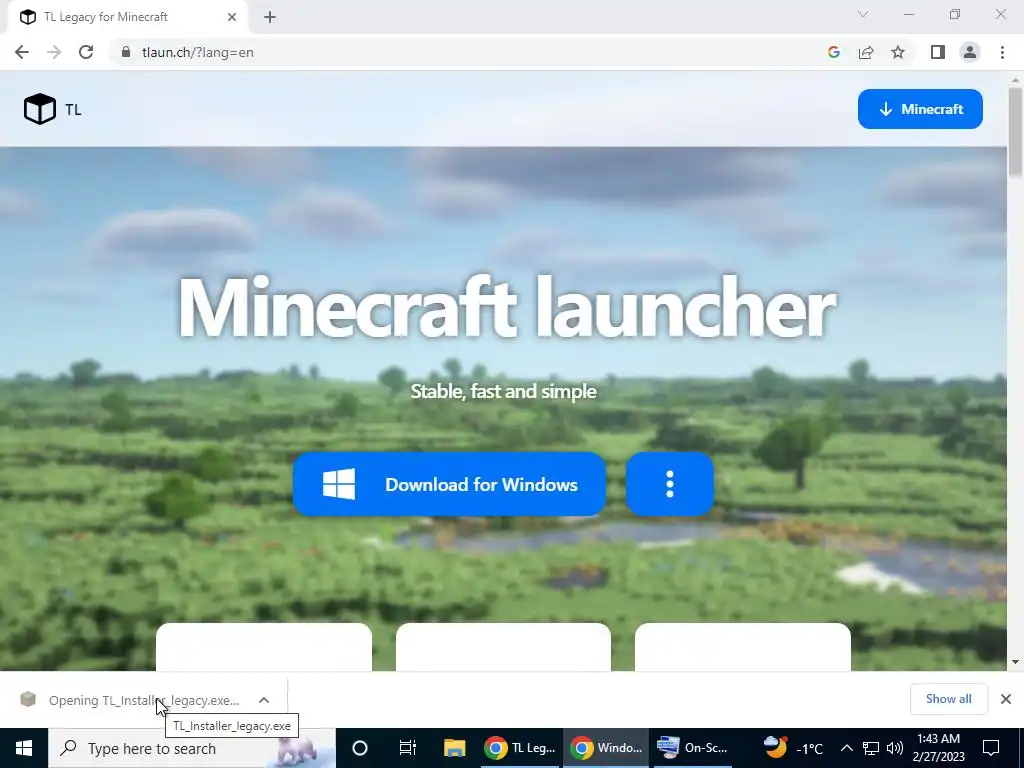1024x768 pixels.
Task: Click the network tray icon
Action: tap(871, 748)
